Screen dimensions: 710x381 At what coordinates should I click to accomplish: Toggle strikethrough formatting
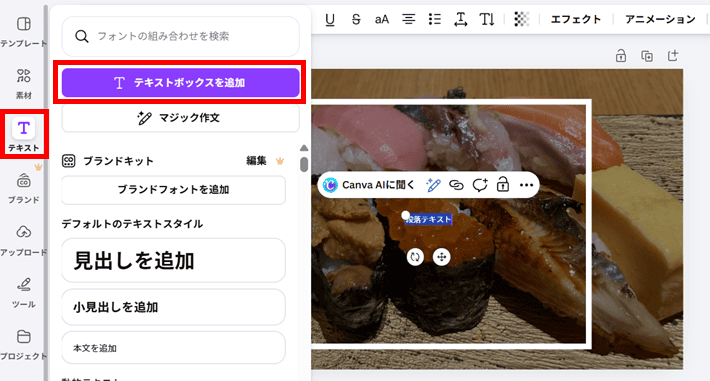[356, 19]
